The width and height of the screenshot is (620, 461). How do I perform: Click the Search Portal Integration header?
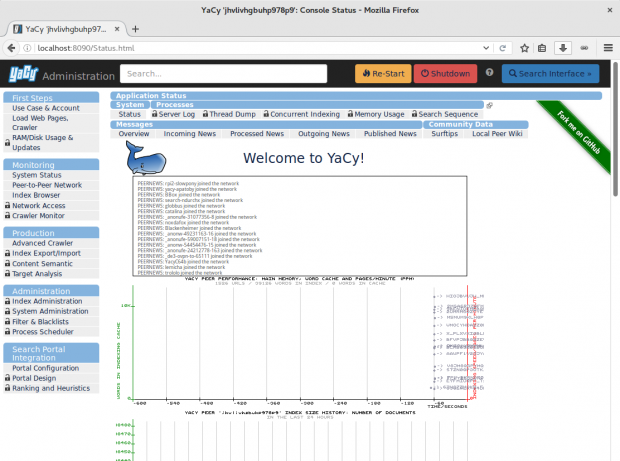[51, 353]
